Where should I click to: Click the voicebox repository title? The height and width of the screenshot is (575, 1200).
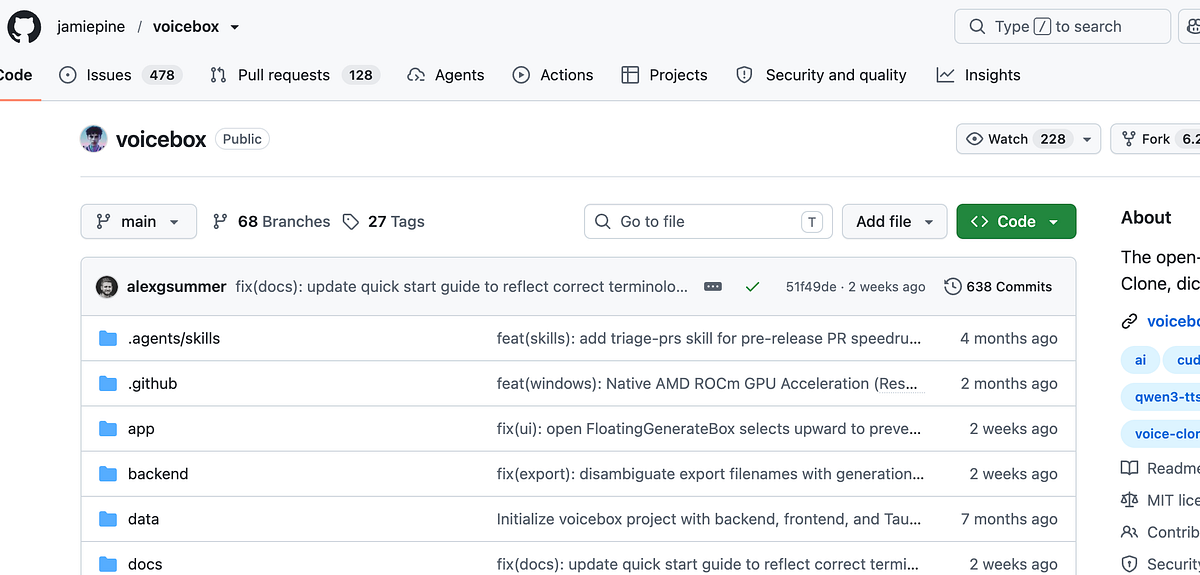tap(161, 139)
